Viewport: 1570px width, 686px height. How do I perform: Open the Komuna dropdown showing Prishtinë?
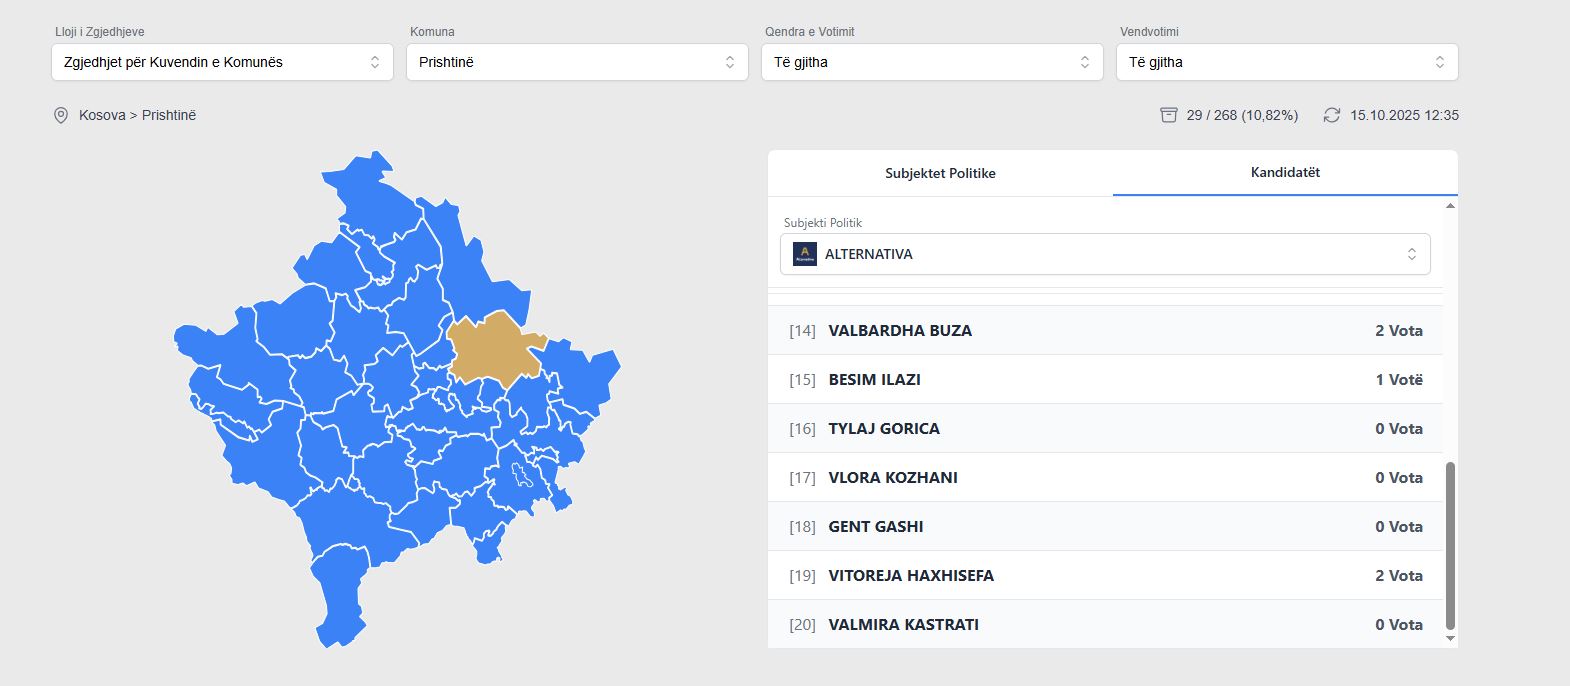577,62
